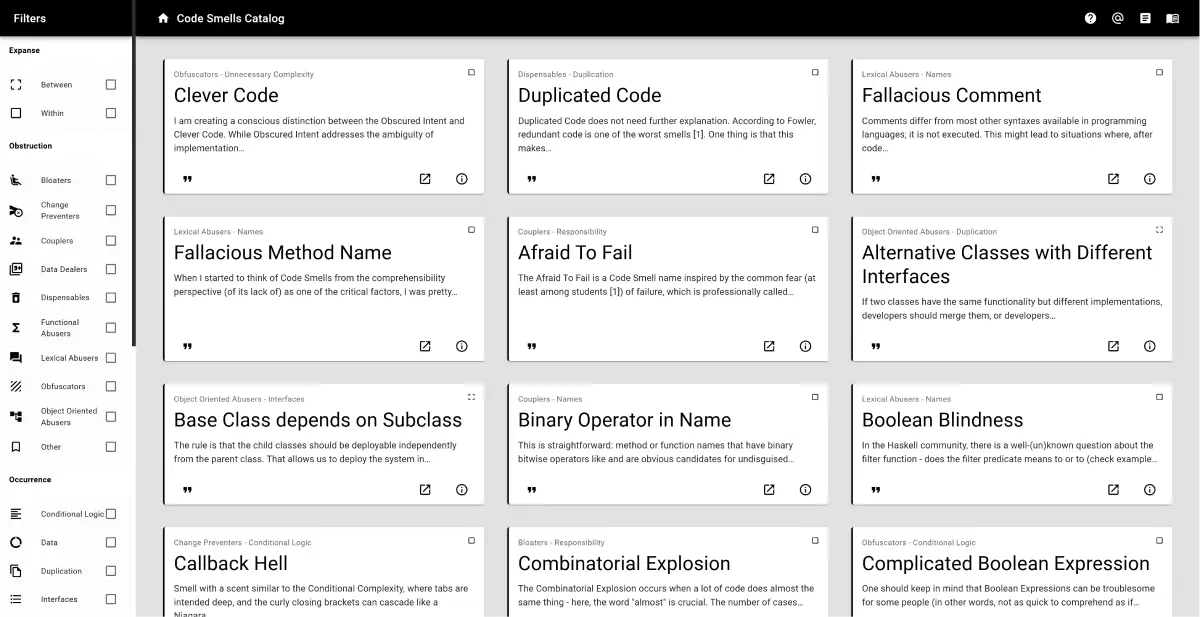Click quote icon on Binary Operator in Name card
The width and height of the screenshot is (1200, 617).
tap(531, 490)
